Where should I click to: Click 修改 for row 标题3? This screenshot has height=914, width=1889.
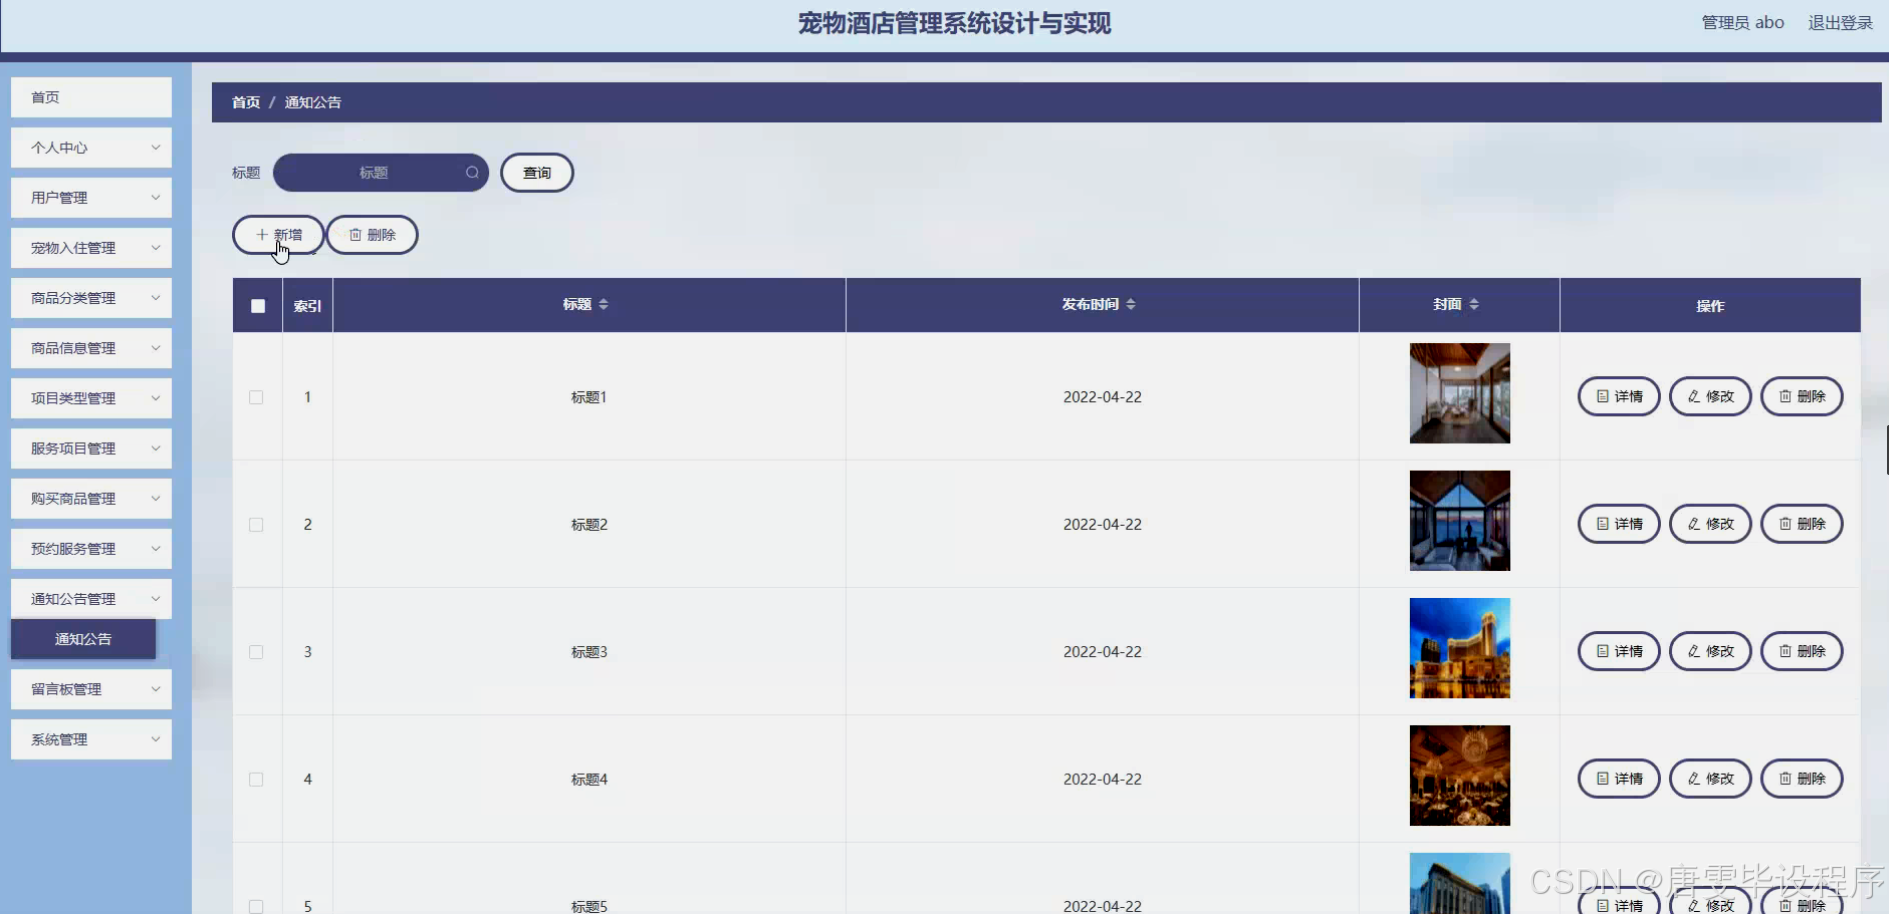[1710, 651]
